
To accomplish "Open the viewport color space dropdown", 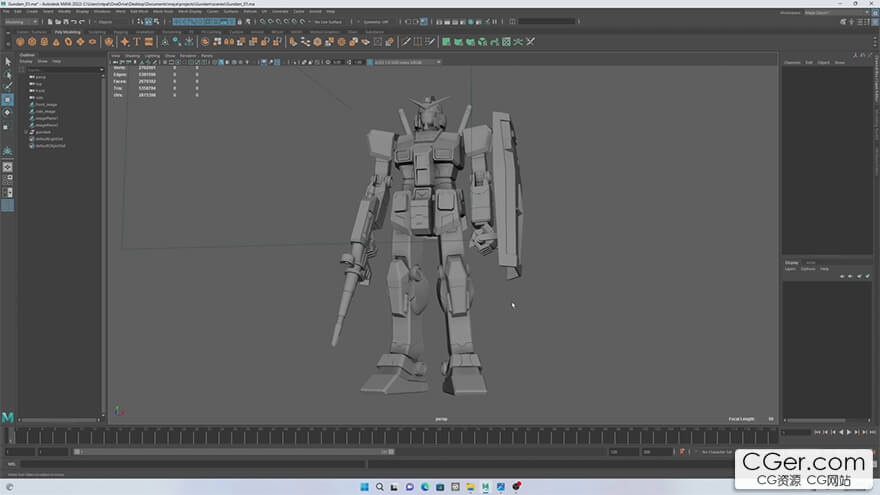I will 407,62.
